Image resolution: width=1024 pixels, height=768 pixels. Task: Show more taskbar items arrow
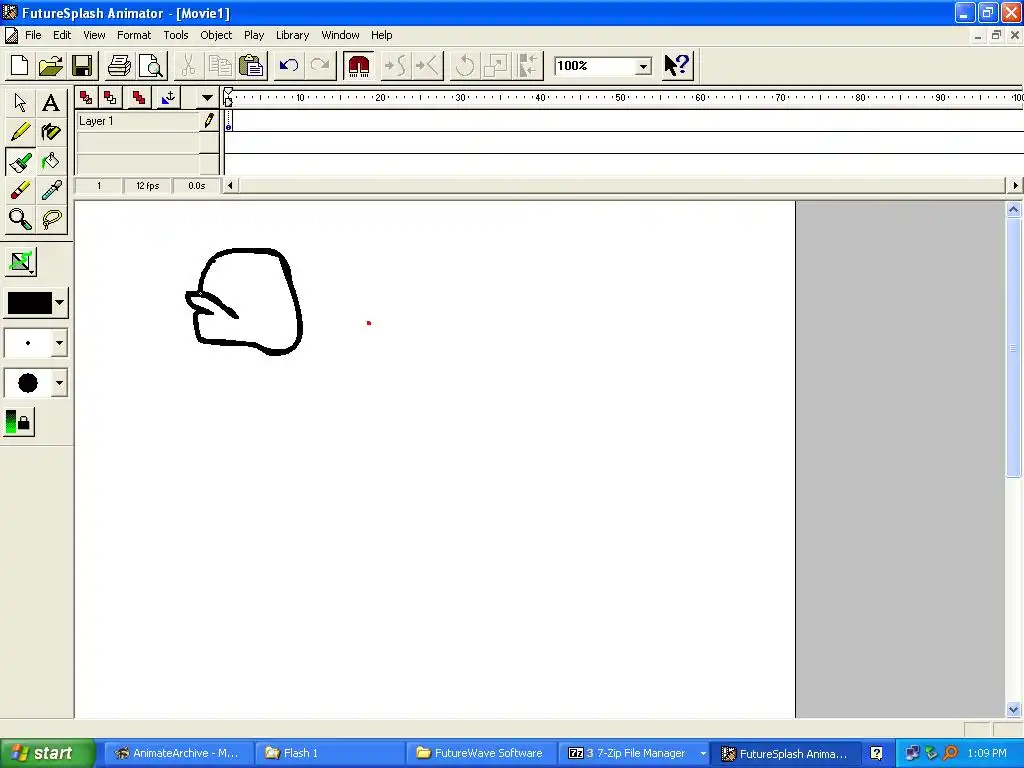click(x=703, y=754)
